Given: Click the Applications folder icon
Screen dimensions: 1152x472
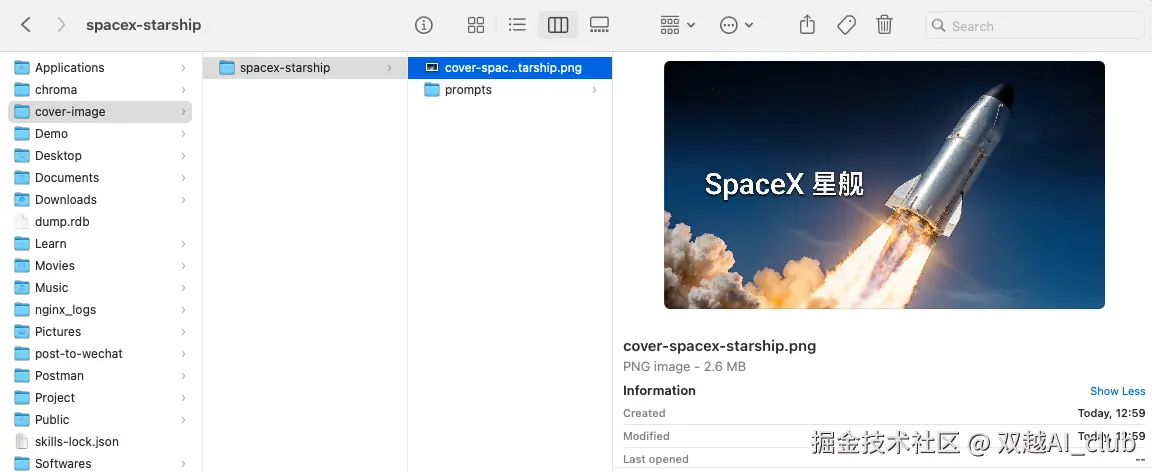Looking at the screenshot, I should (22, 68).
